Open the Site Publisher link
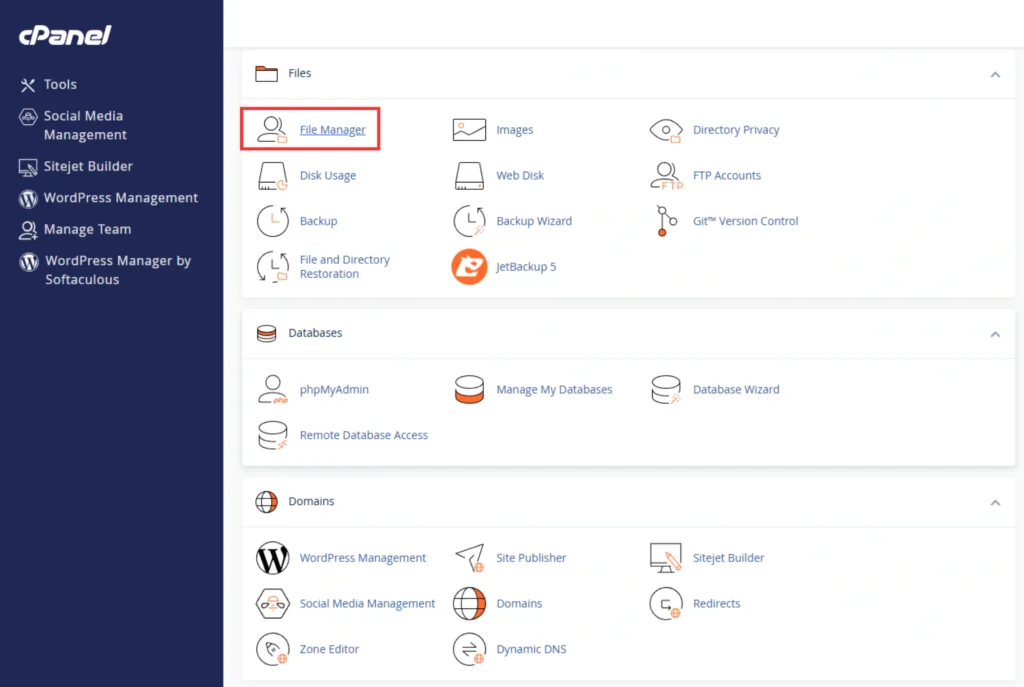This screenshot has width=1024, height=687. click(531, 558)
